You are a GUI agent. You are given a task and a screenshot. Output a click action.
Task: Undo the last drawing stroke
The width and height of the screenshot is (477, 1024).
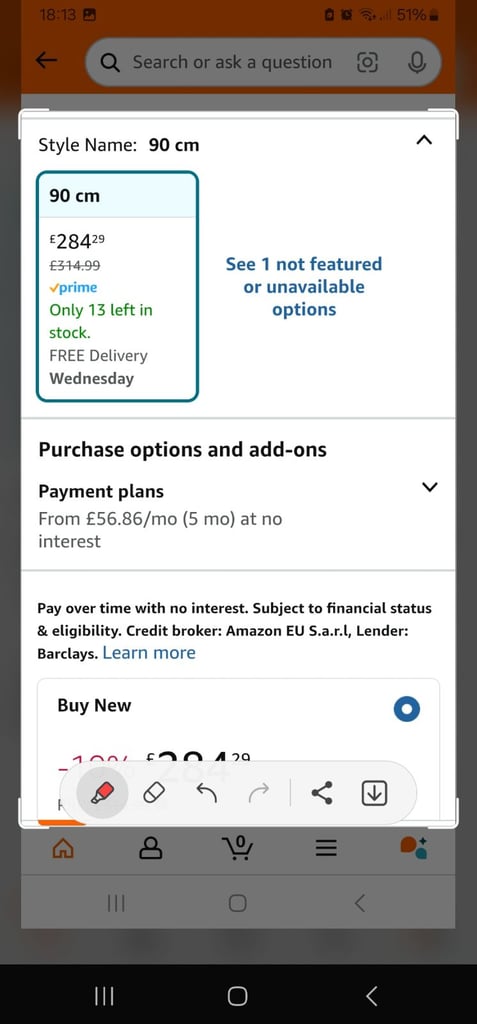tap(206, 794)
